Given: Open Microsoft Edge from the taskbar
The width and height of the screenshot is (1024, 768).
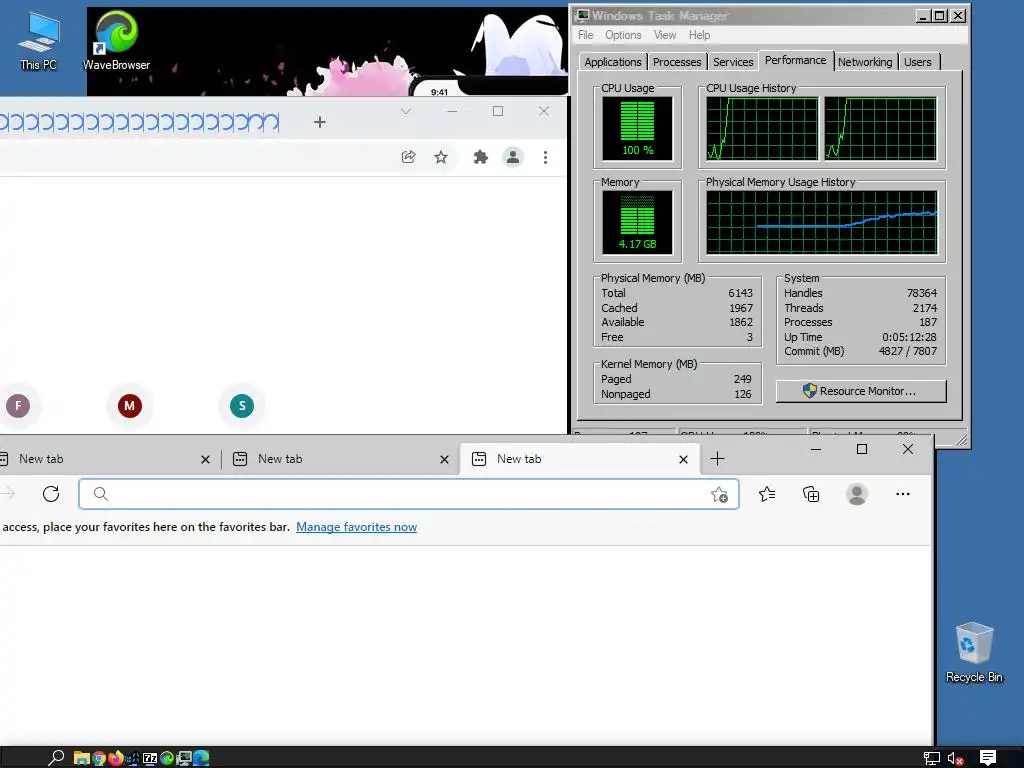Looking at the screenshot, I should tap(200, 758).
